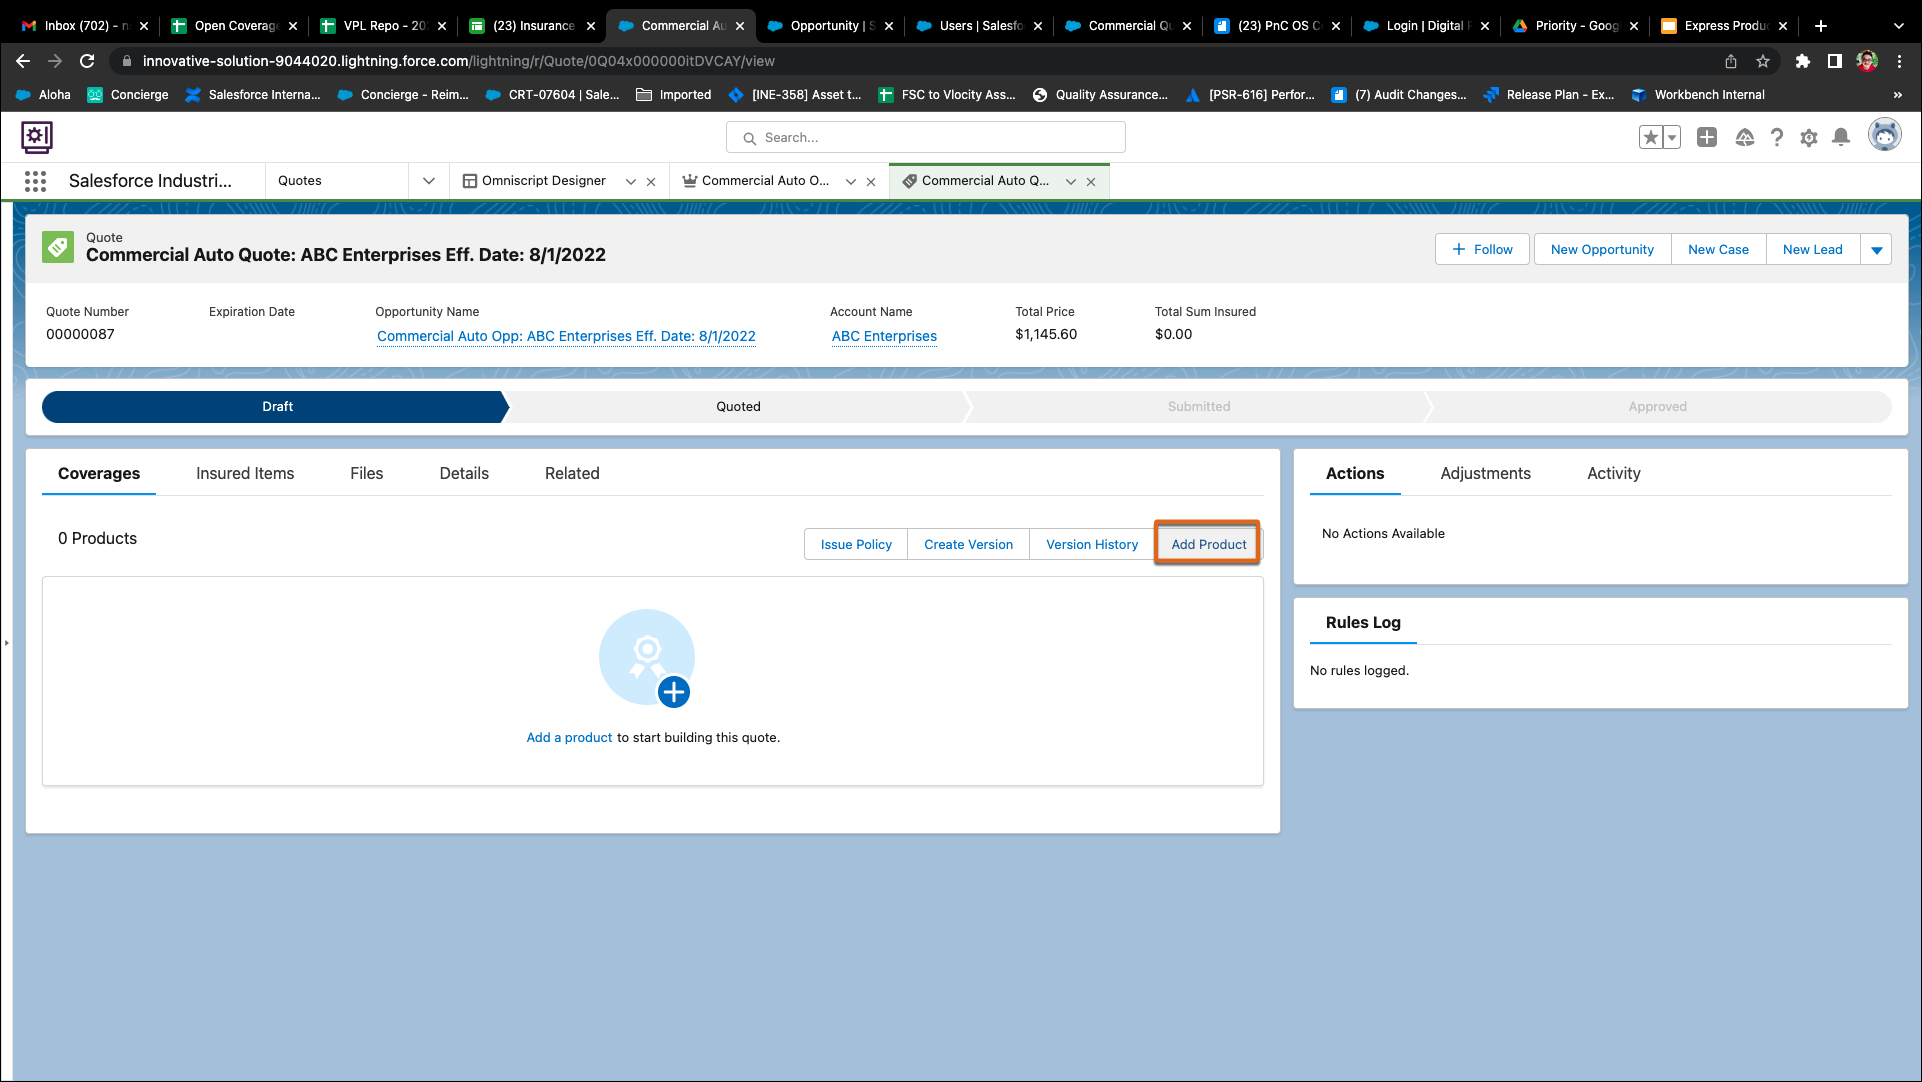Open the Quotes navigation menu dropdown
The height and width of the screenshot is (1082, 1922).
point(429,181)
